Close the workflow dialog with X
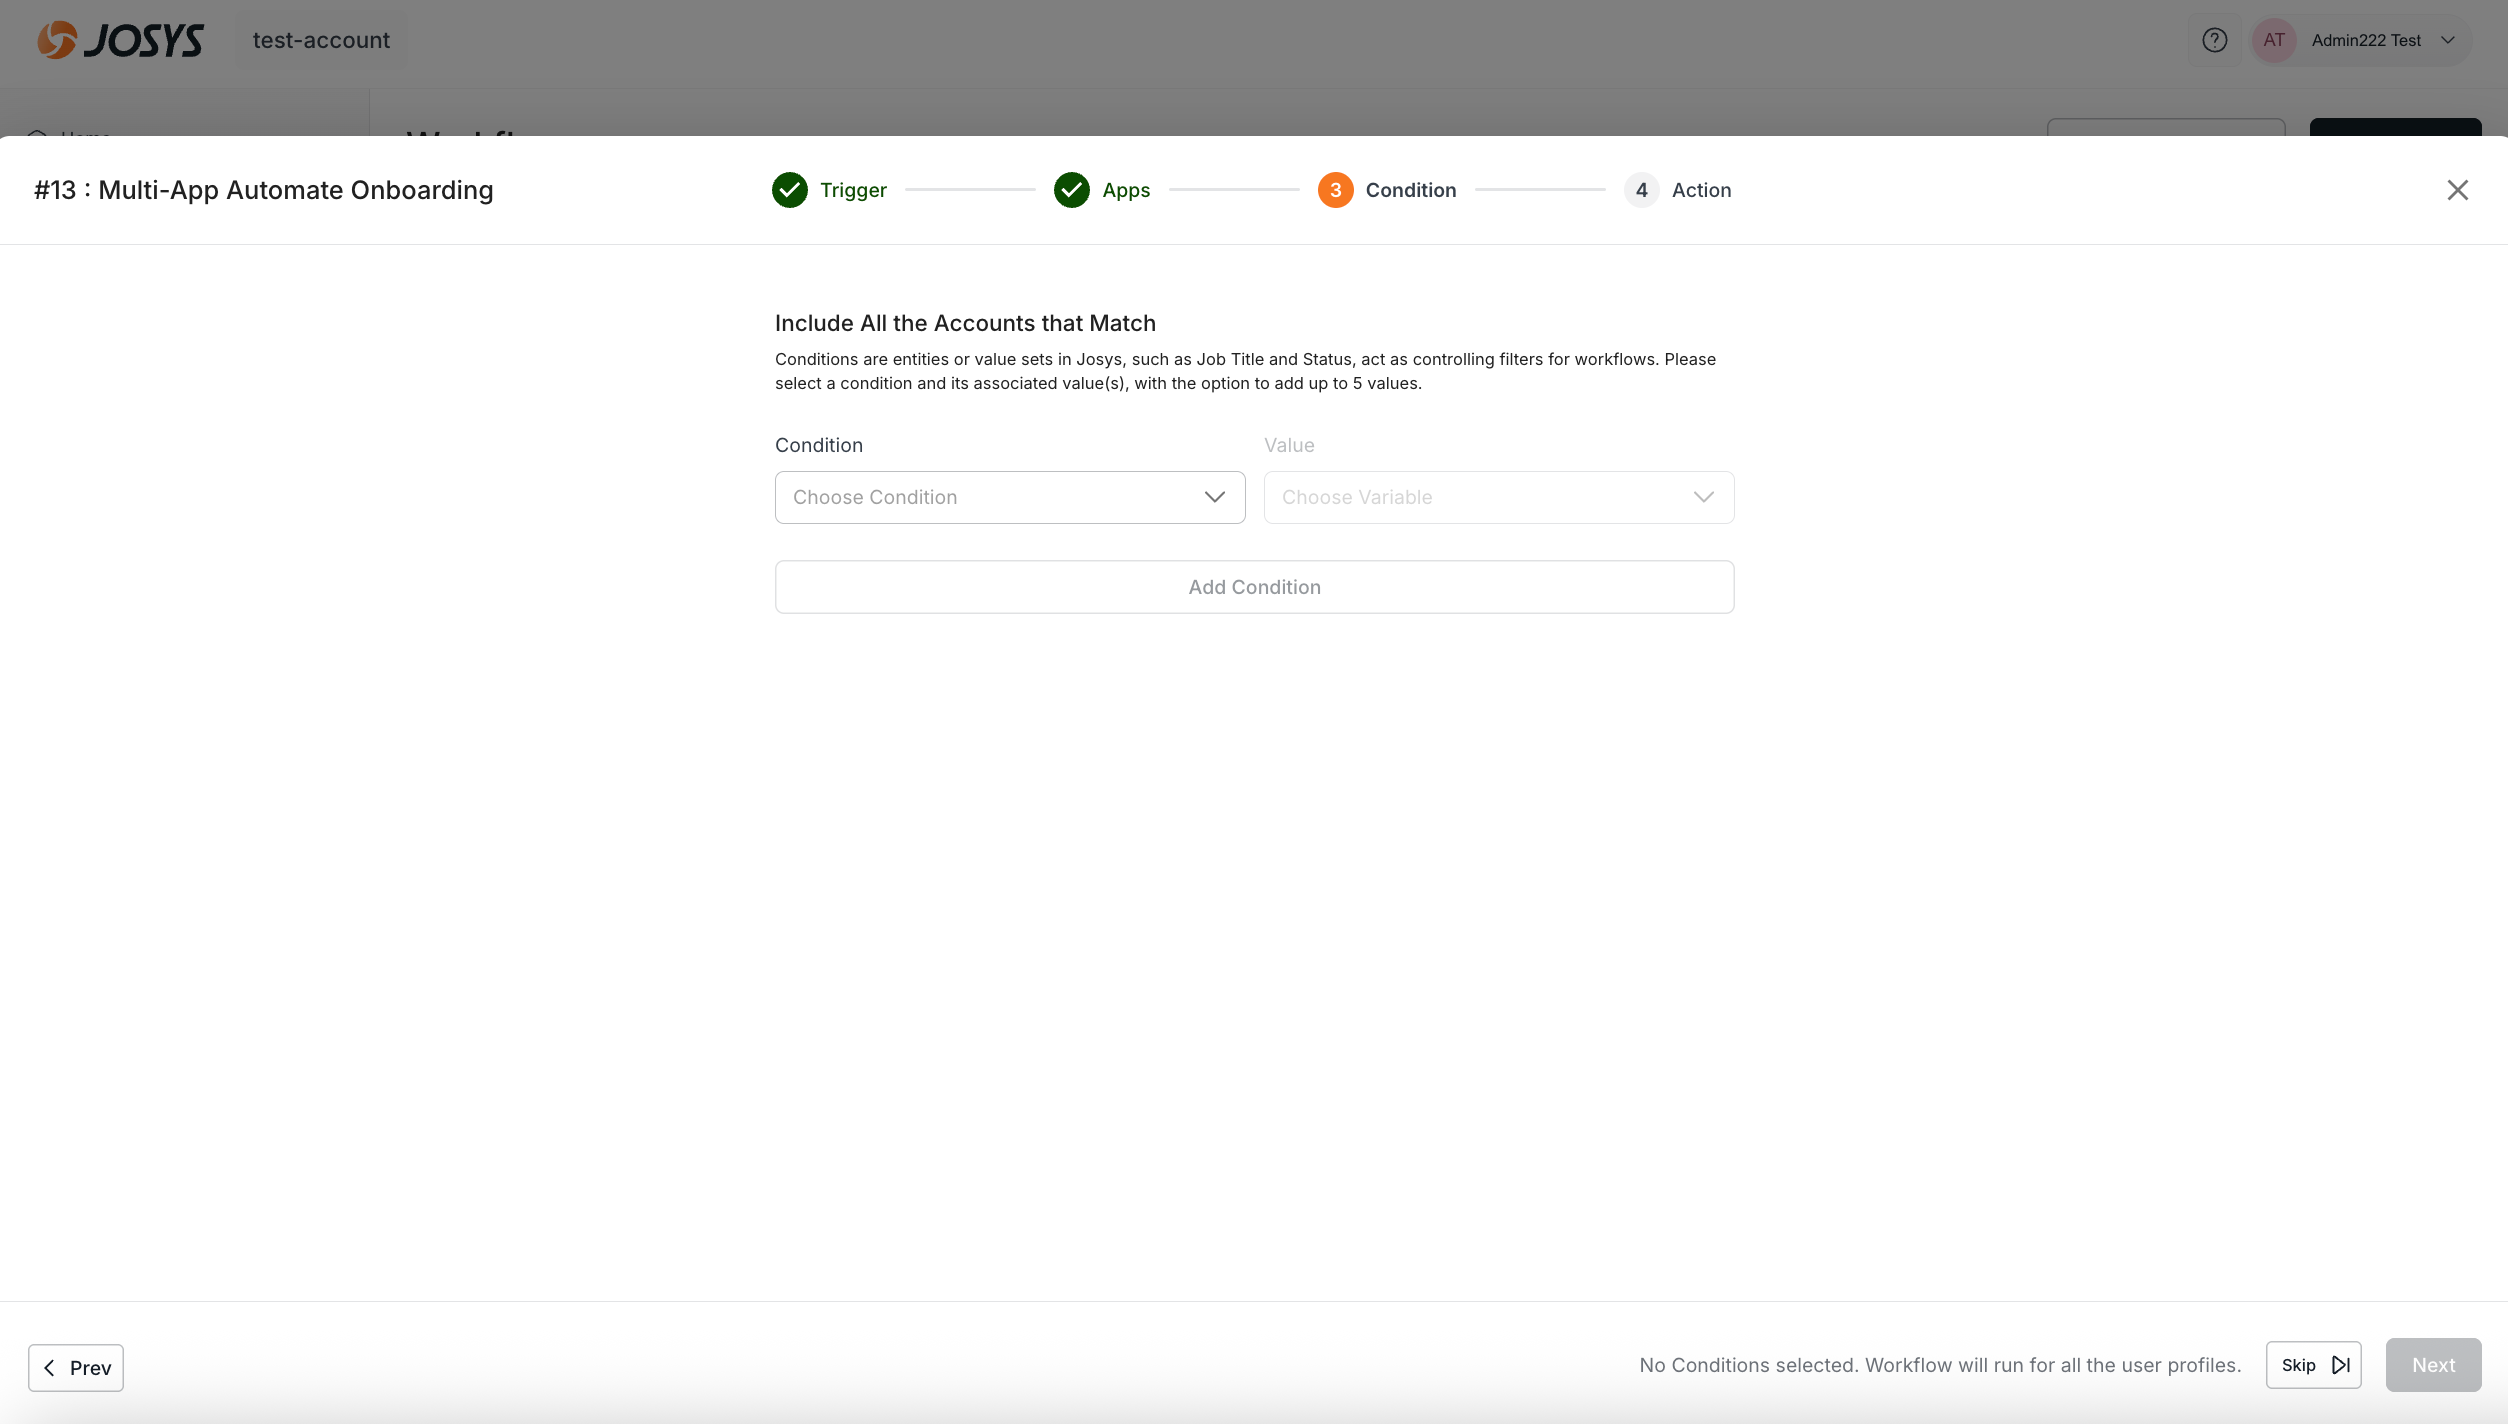This screenshot has height=1424, width=2508. [x=2457, y=190]
